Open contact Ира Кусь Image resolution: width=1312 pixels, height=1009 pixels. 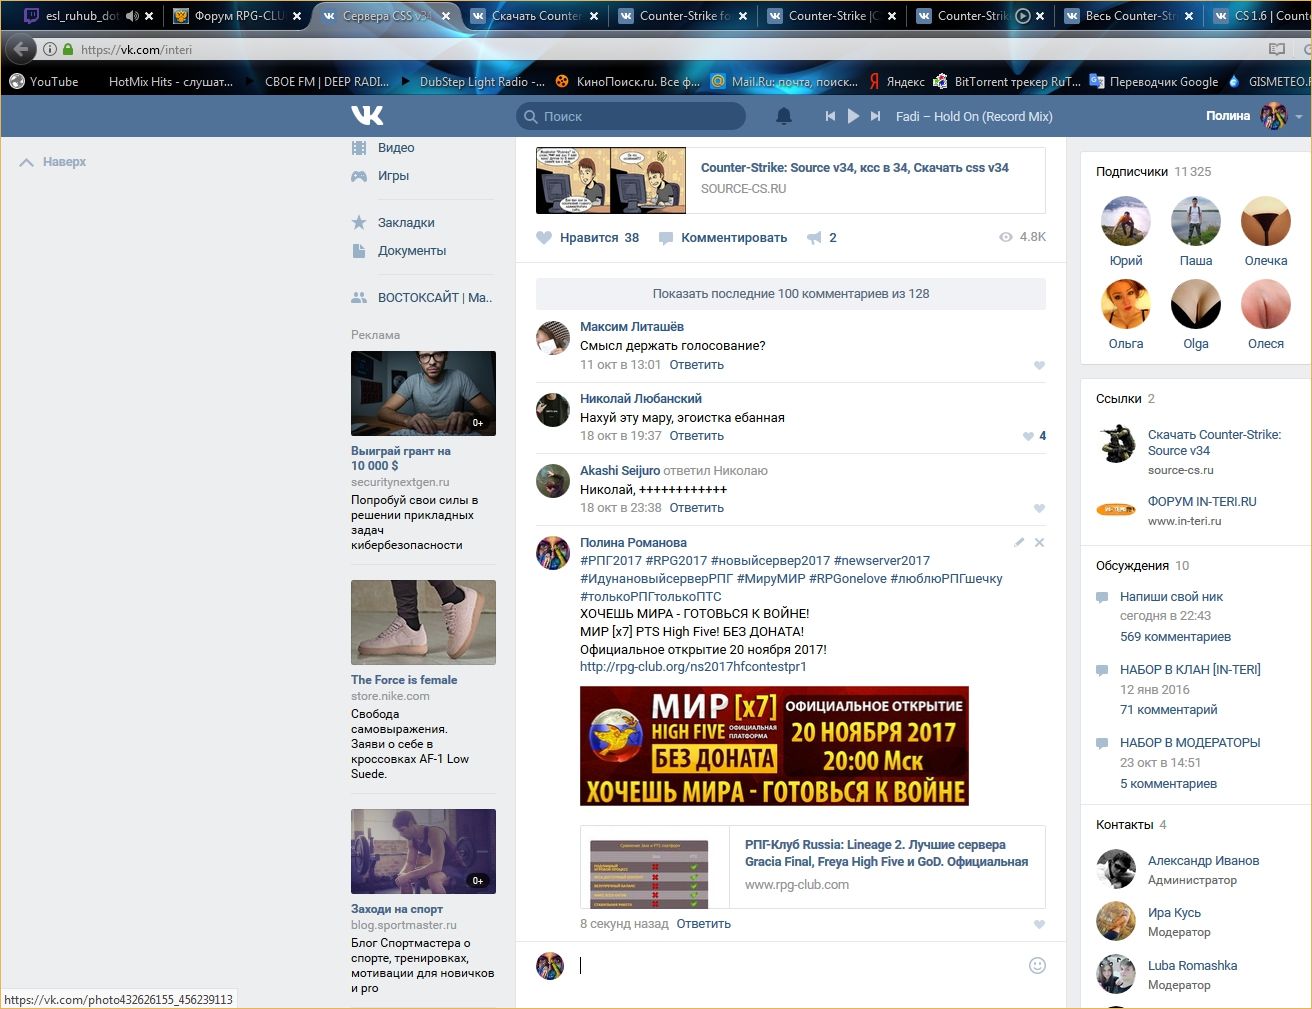(1174, 912)
